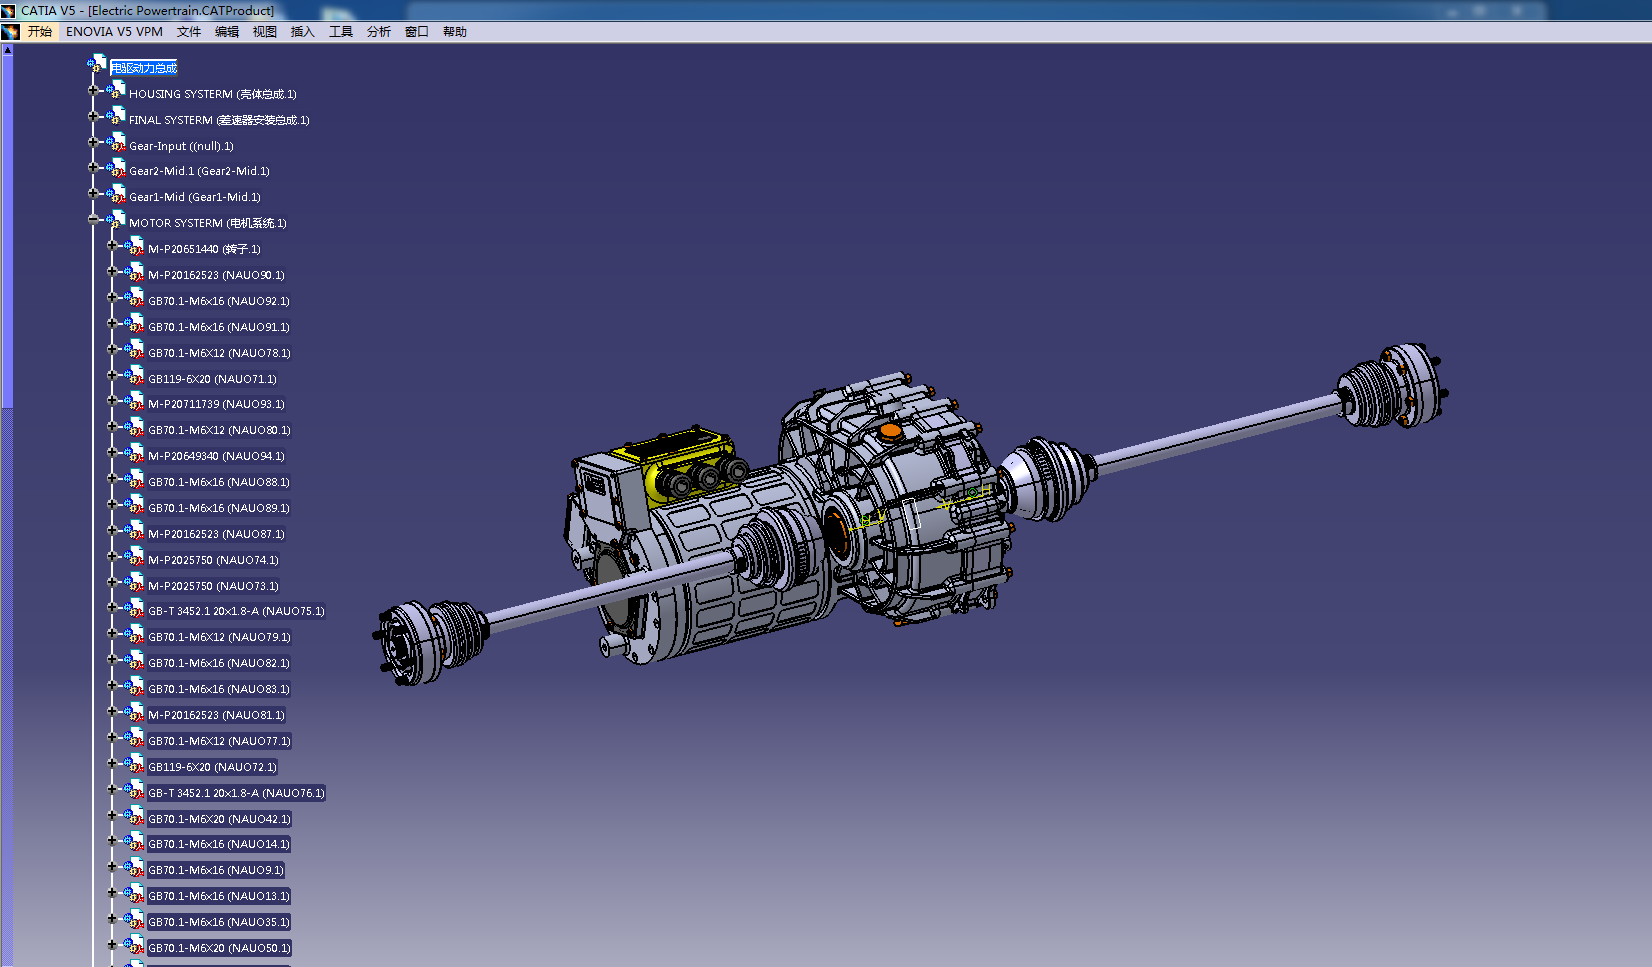Select the GB70.1-M6X20 (NAUO42.1) label
The image size is (1652, 967).
[220, 819]
